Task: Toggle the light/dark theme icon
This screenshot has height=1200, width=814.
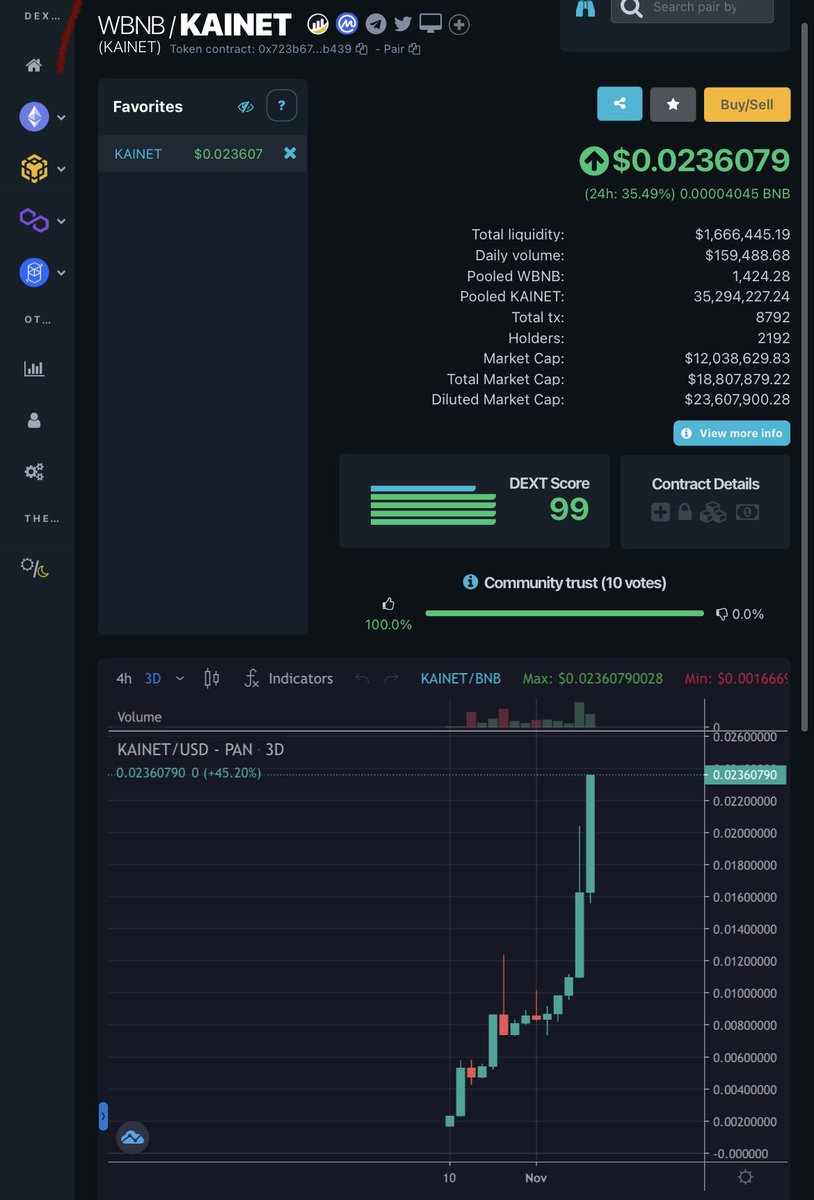Action: pyautogui.click(x=34, y=567)
